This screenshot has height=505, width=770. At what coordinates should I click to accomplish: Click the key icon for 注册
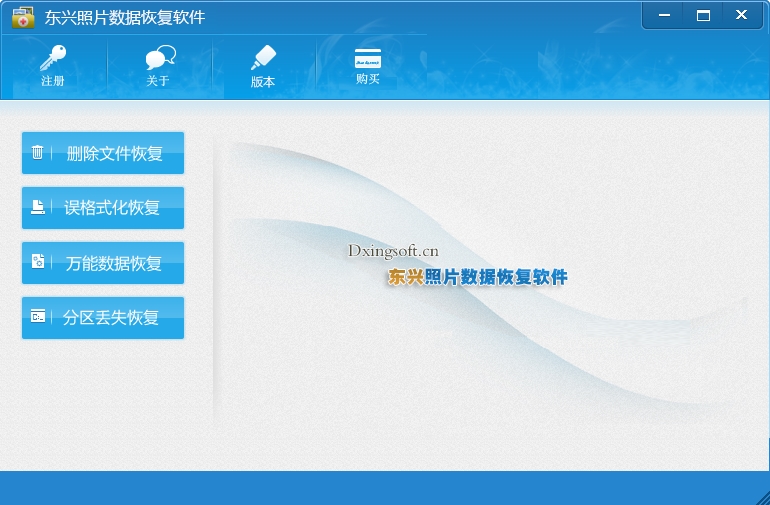coord(52,58)
